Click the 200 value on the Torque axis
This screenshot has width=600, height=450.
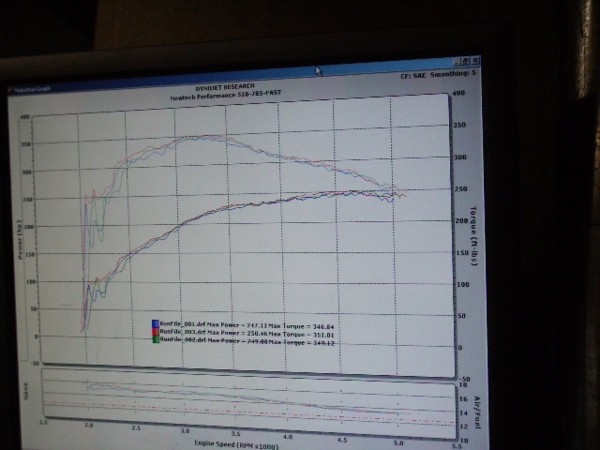pyautogui.click(x=462, y=220)
